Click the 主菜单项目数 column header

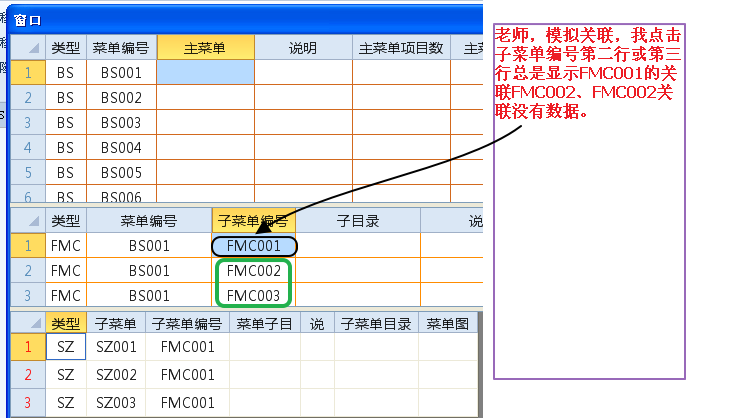pos(401,47)
